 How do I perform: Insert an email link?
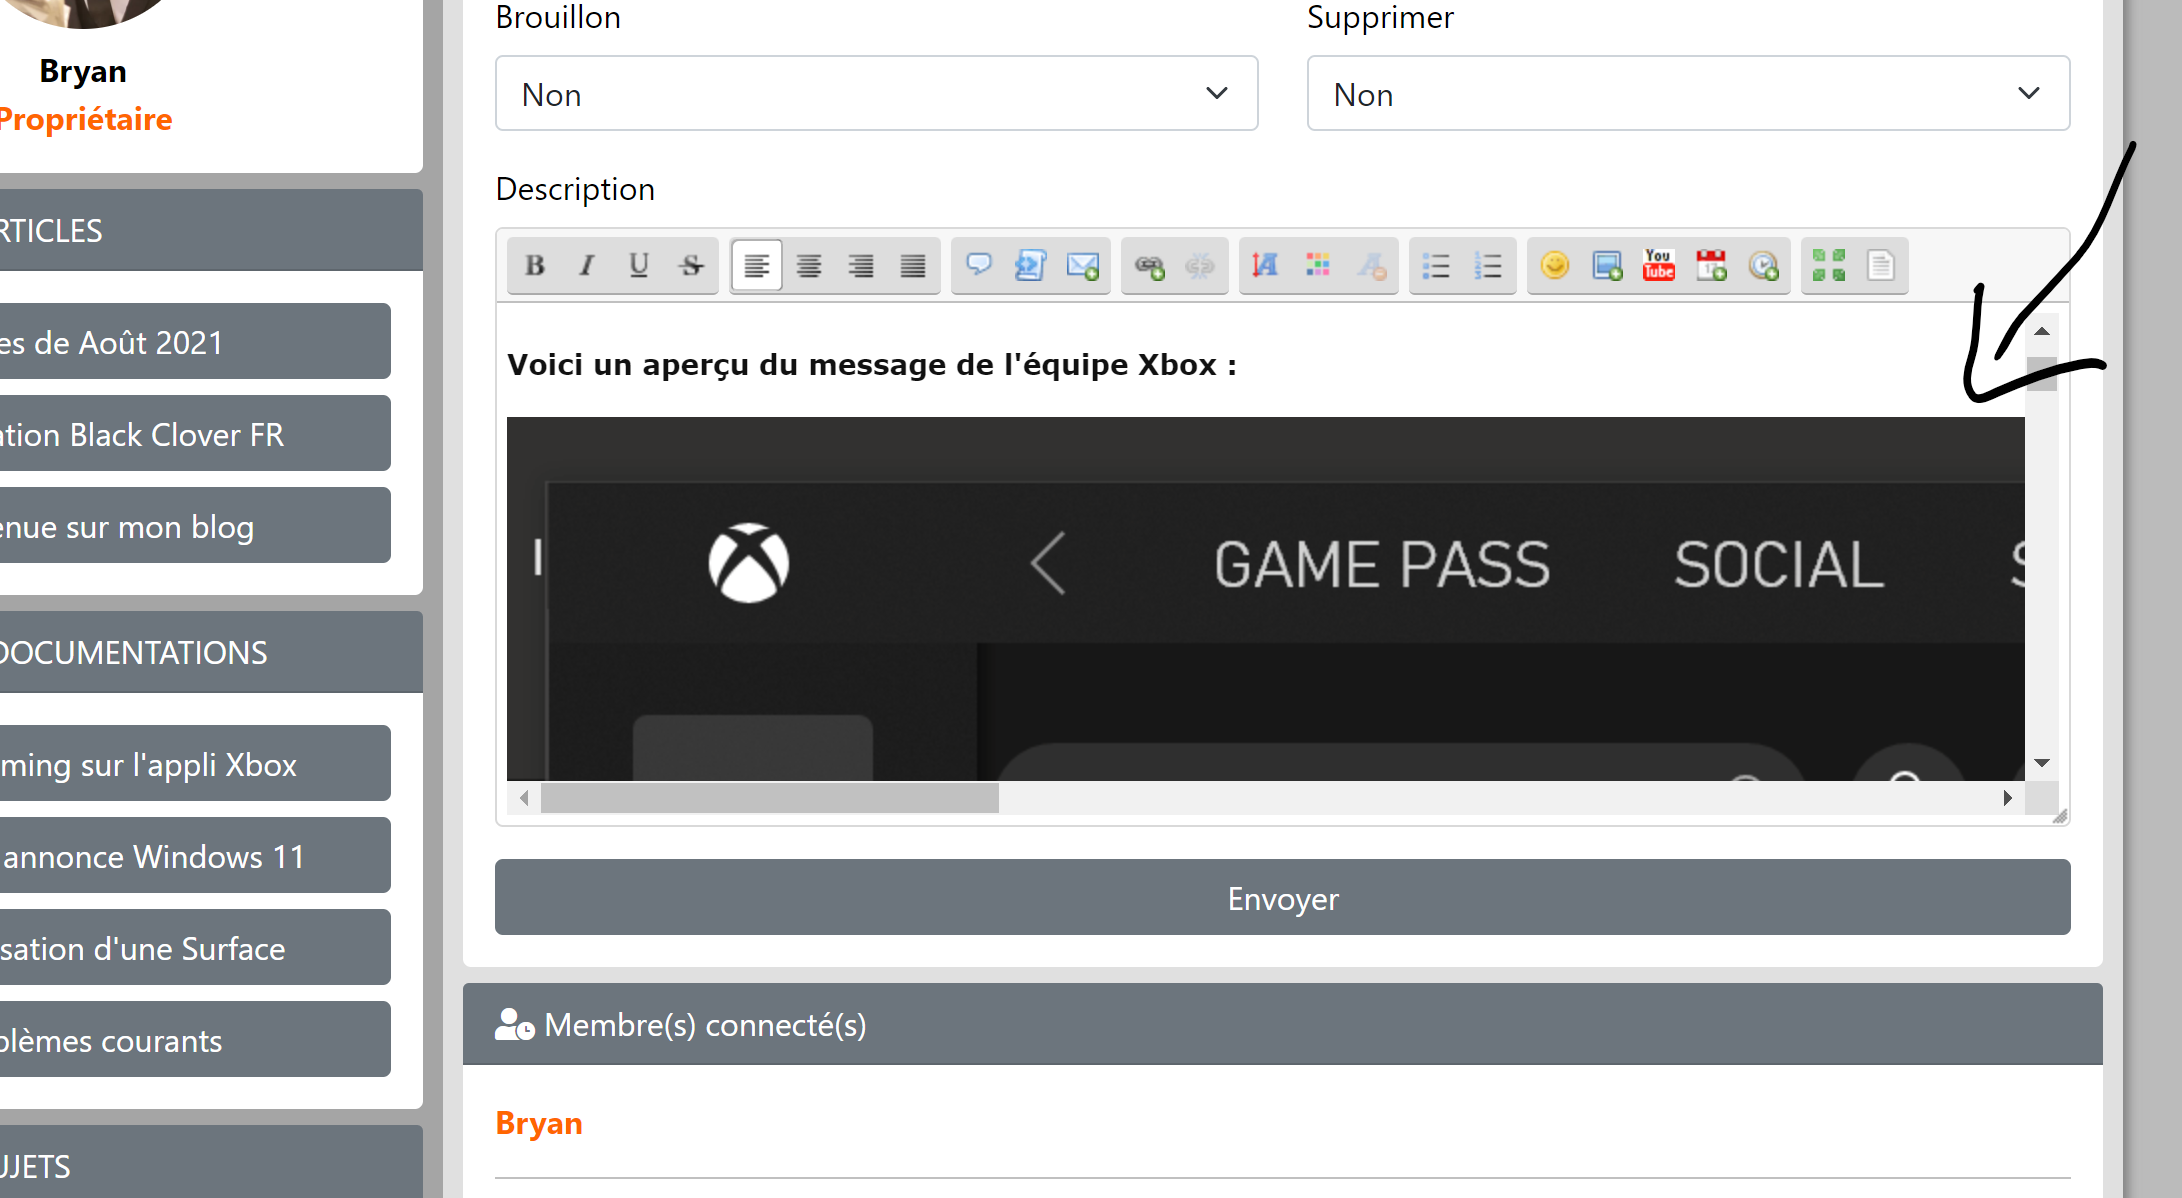pyautogui.click(x=1082, y=266)
